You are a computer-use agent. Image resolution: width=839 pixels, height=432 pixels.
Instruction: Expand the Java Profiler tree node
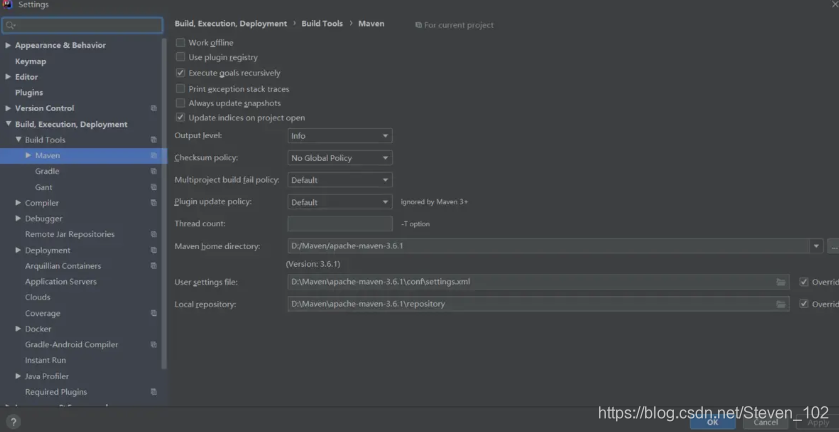pyautogui.click(x=18, y=376)
